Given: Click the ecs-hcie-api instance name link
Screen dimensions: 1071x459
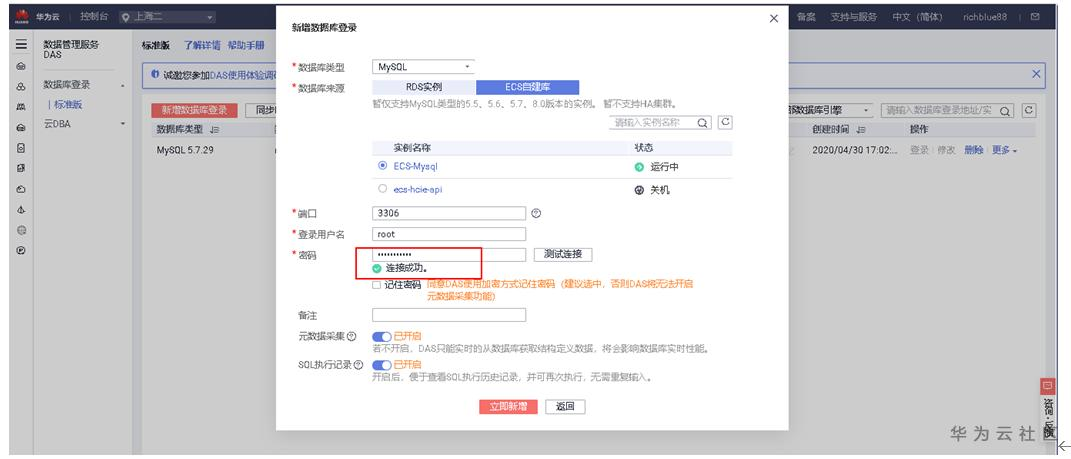Looking at the screenshot, I should click(418, 189).
